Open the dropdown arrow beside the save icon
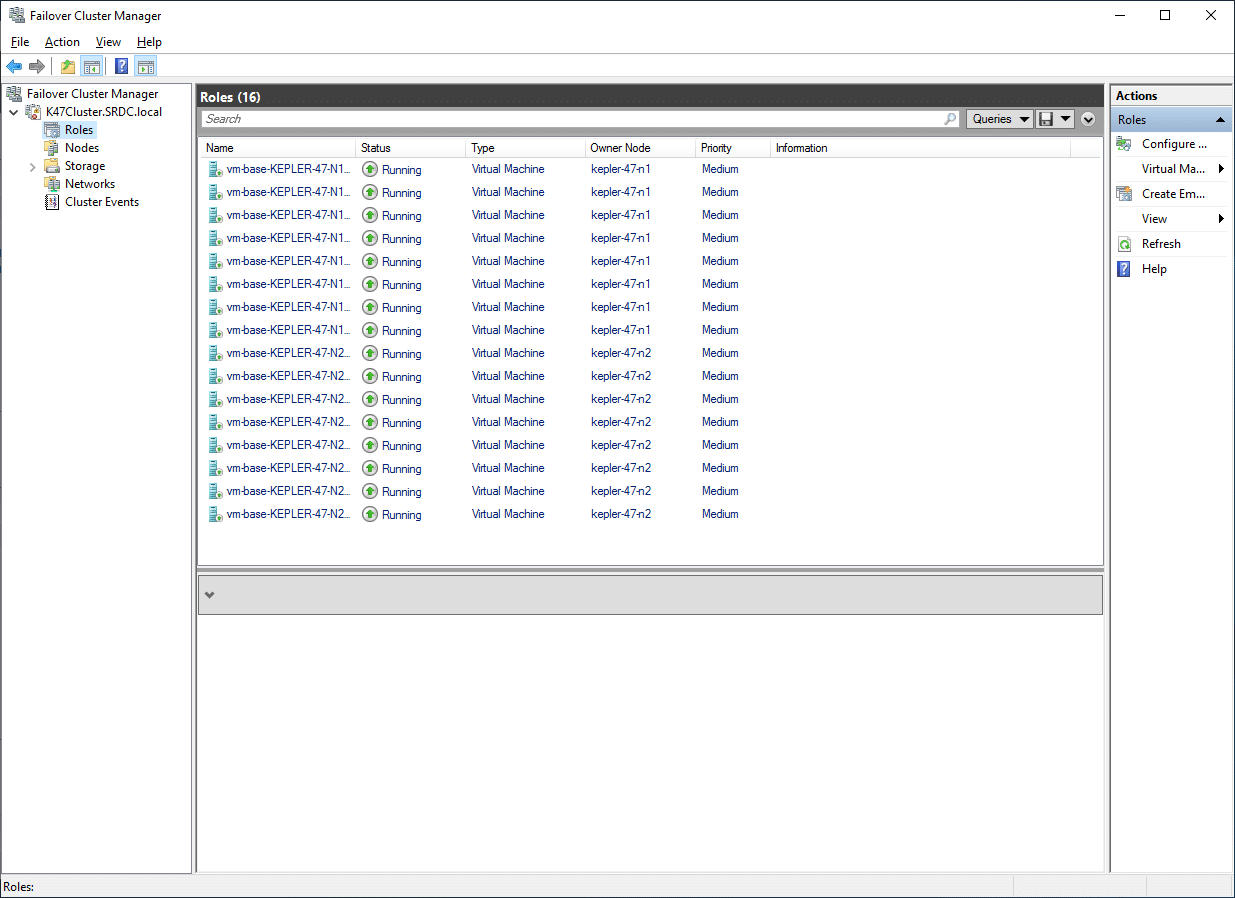Screen dimensions: 1235x898 [1066, 119]
